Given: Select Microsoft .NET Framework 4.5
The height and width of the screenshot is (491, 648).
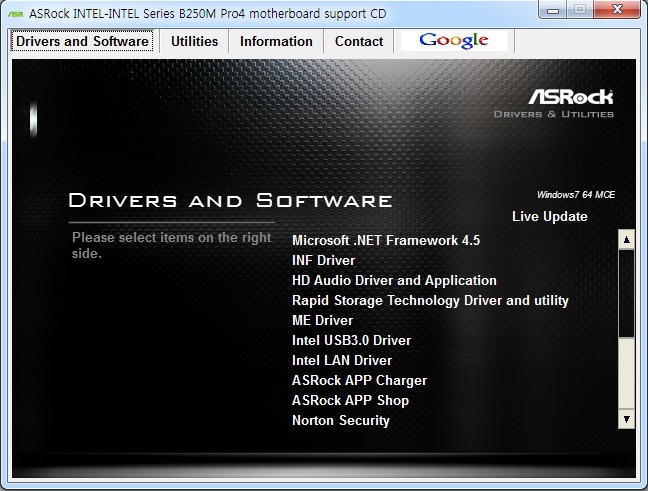Looking at the screenshot, I should pos(386,240).
